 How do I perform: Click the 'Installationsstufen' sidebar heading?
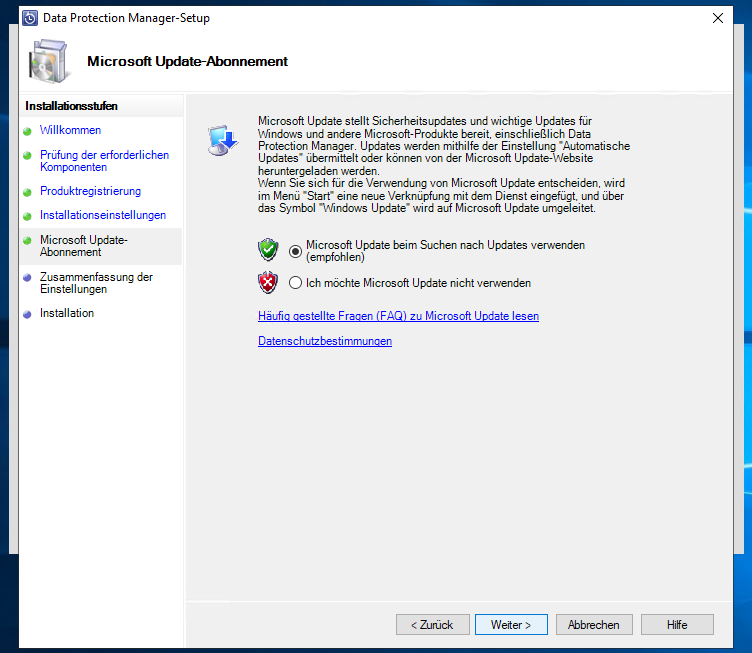(x=71, y=106)
